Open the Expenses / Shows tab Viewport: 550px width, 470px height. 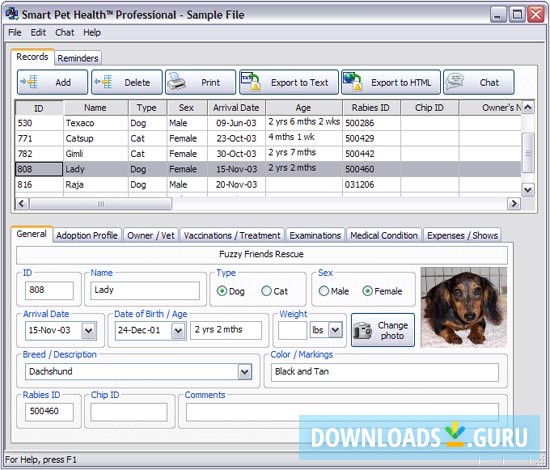click(462, 235)
